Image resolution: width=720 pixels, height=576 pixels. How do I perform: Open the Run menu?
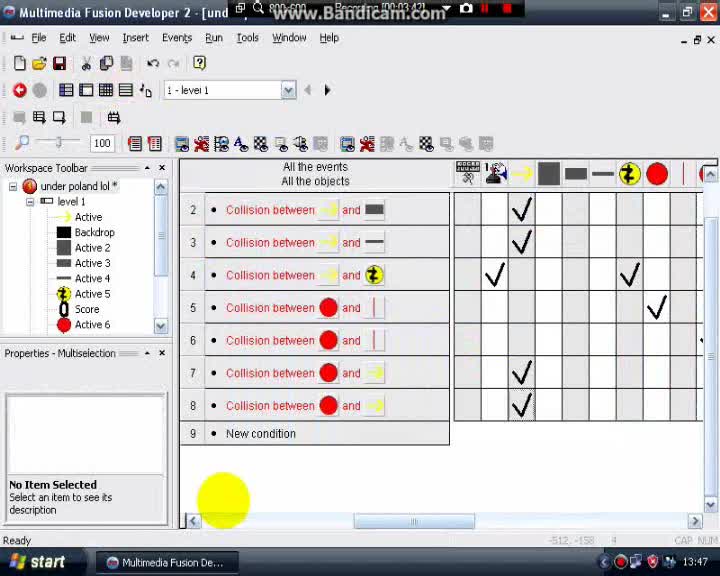click(x=214, y=38)
